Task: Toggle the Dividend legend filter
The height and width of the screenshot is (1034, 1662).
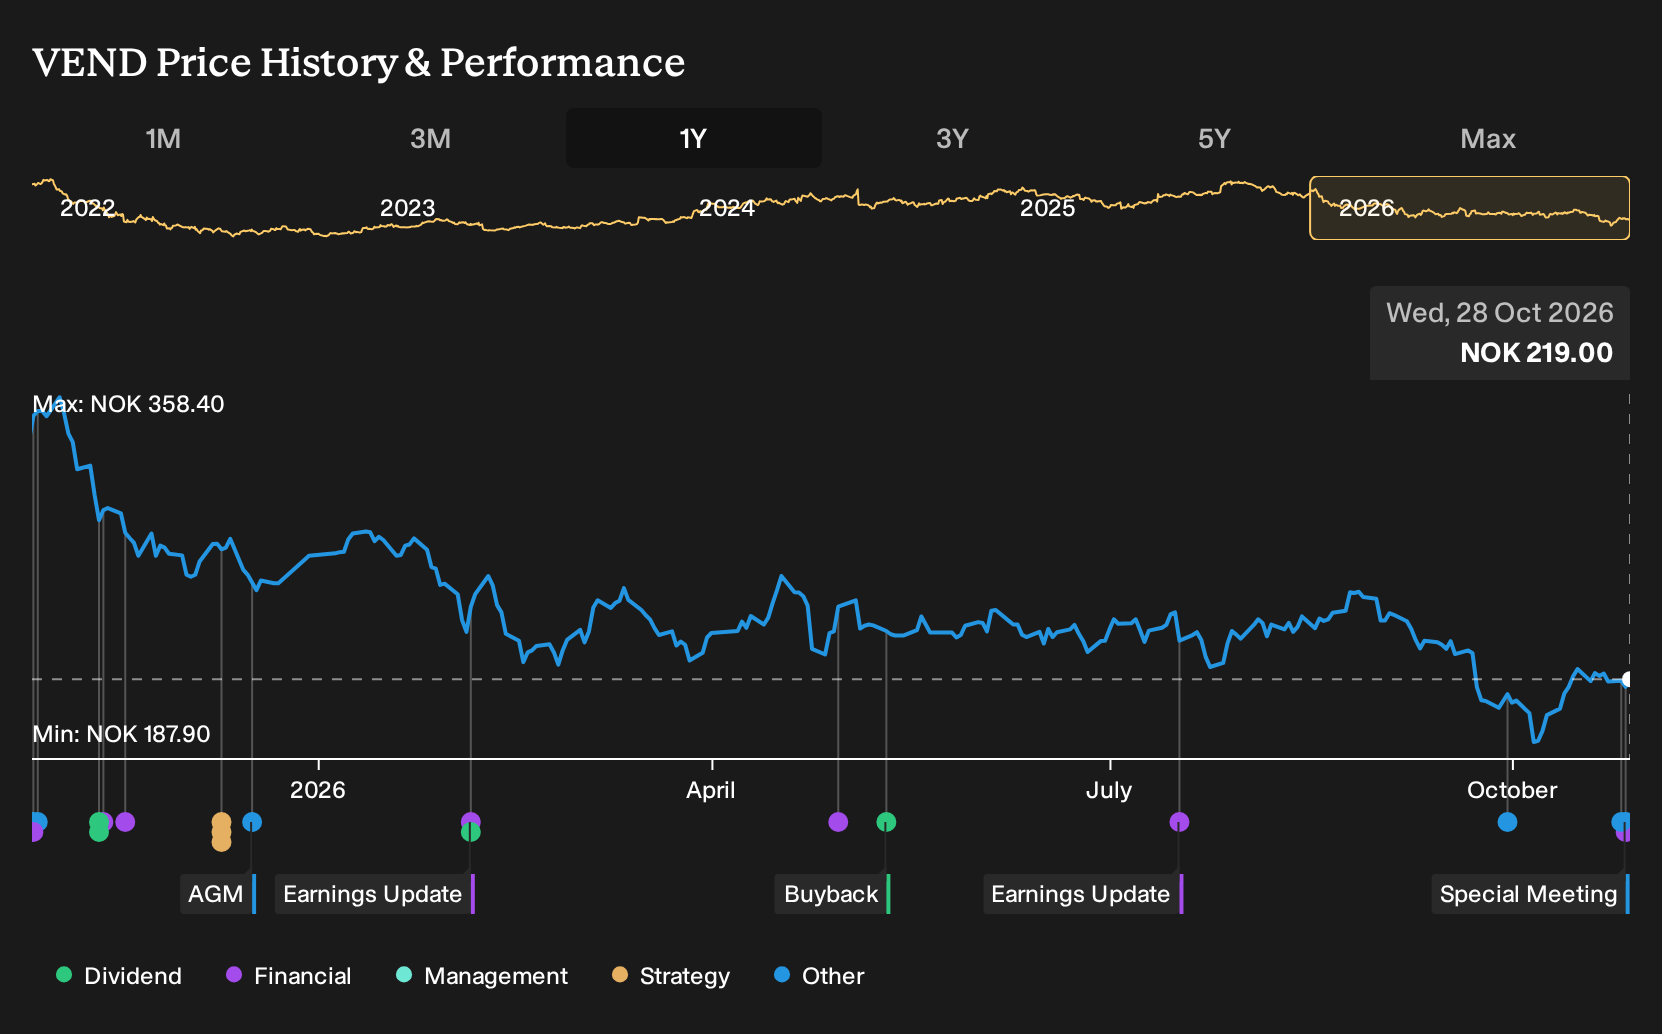Action: coord(119,976)
